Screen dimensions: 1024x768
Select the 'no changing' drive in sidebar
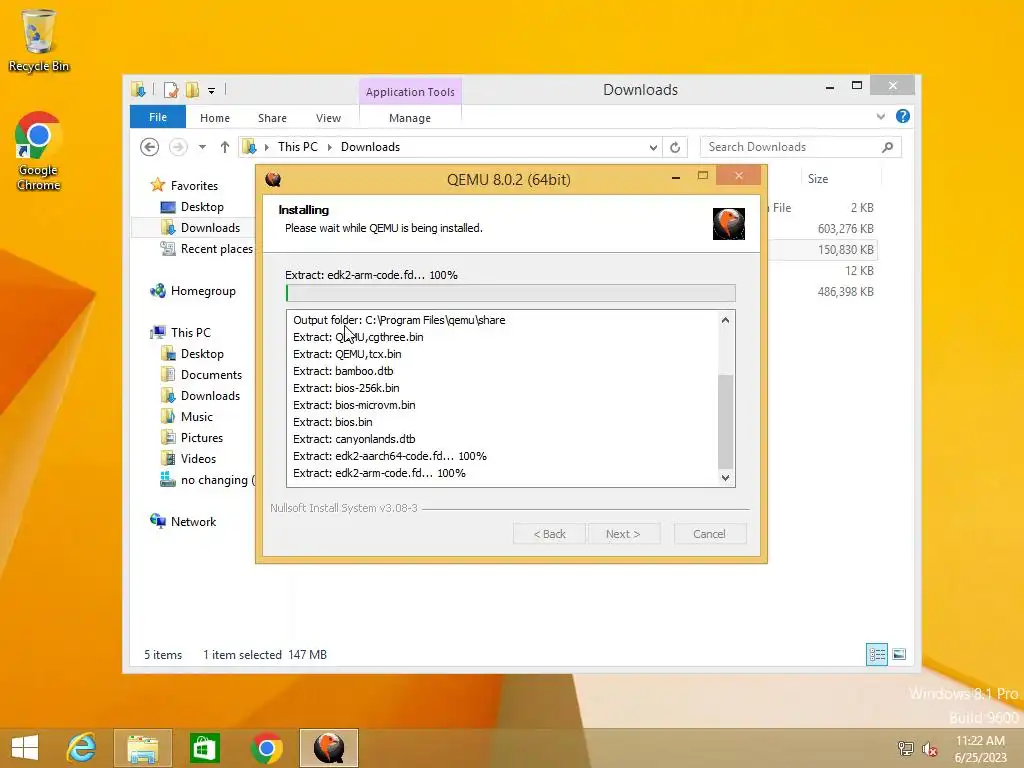click(207, 480)
